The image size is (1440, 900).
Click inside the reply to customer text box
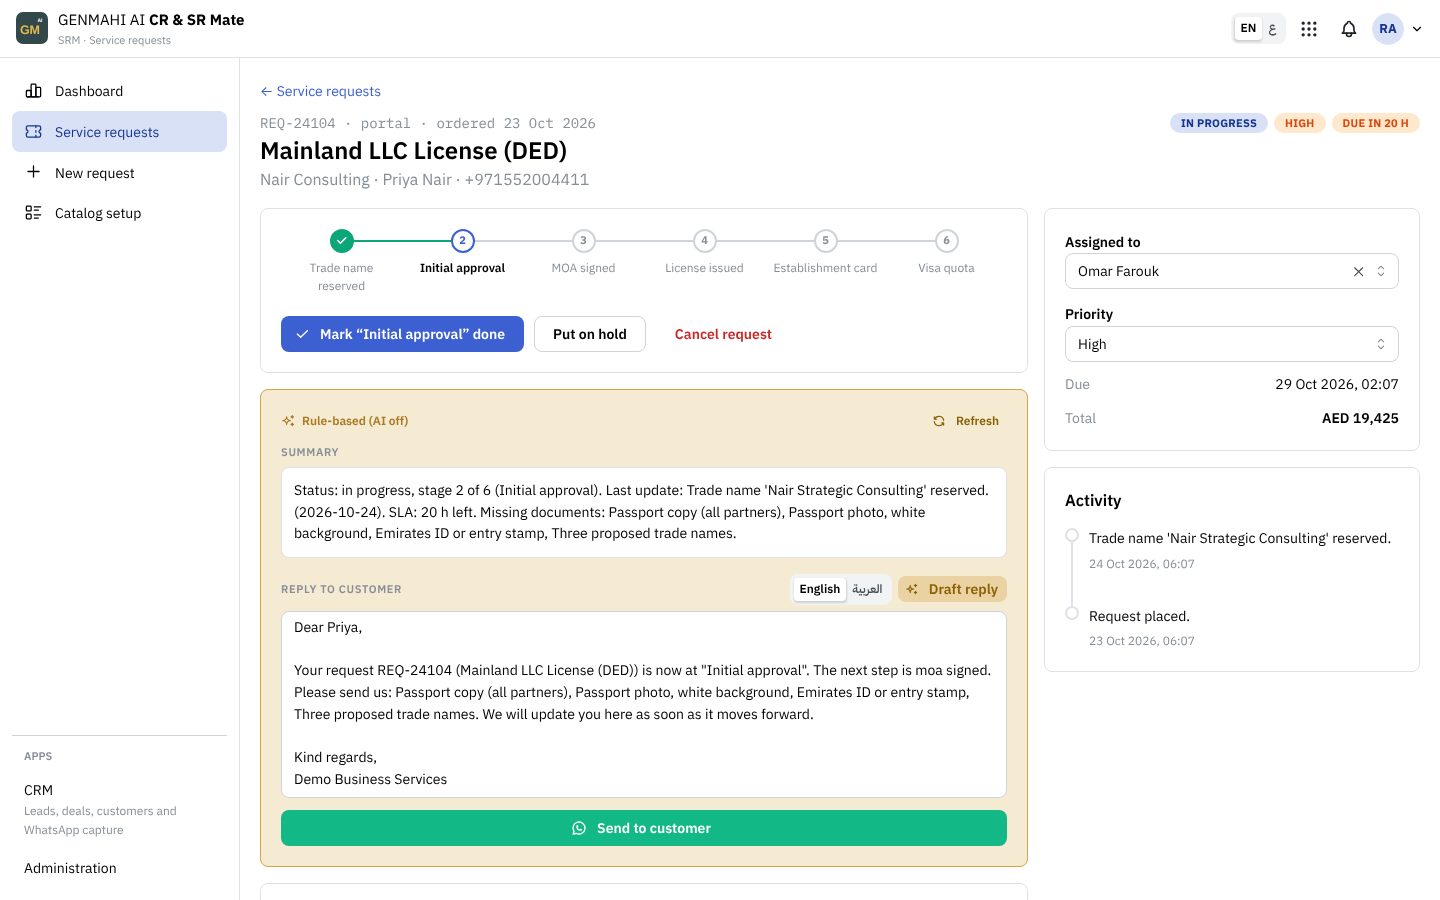[x=644, y=704]
